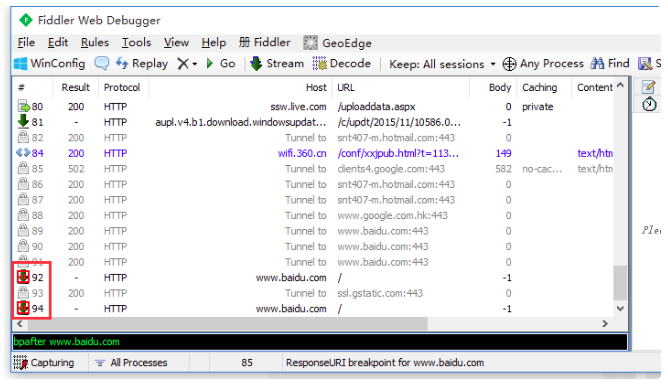Select session 89 lock icon

23,230
